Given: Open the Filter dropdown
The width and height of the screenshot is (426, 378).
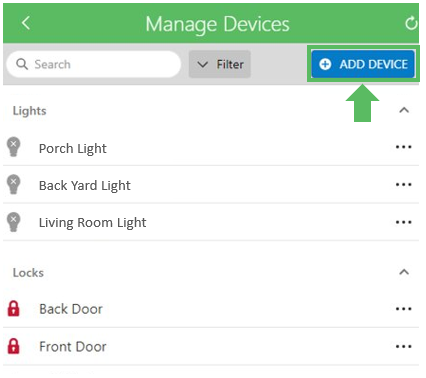Looking at the screenshot, I should (220, 64).
